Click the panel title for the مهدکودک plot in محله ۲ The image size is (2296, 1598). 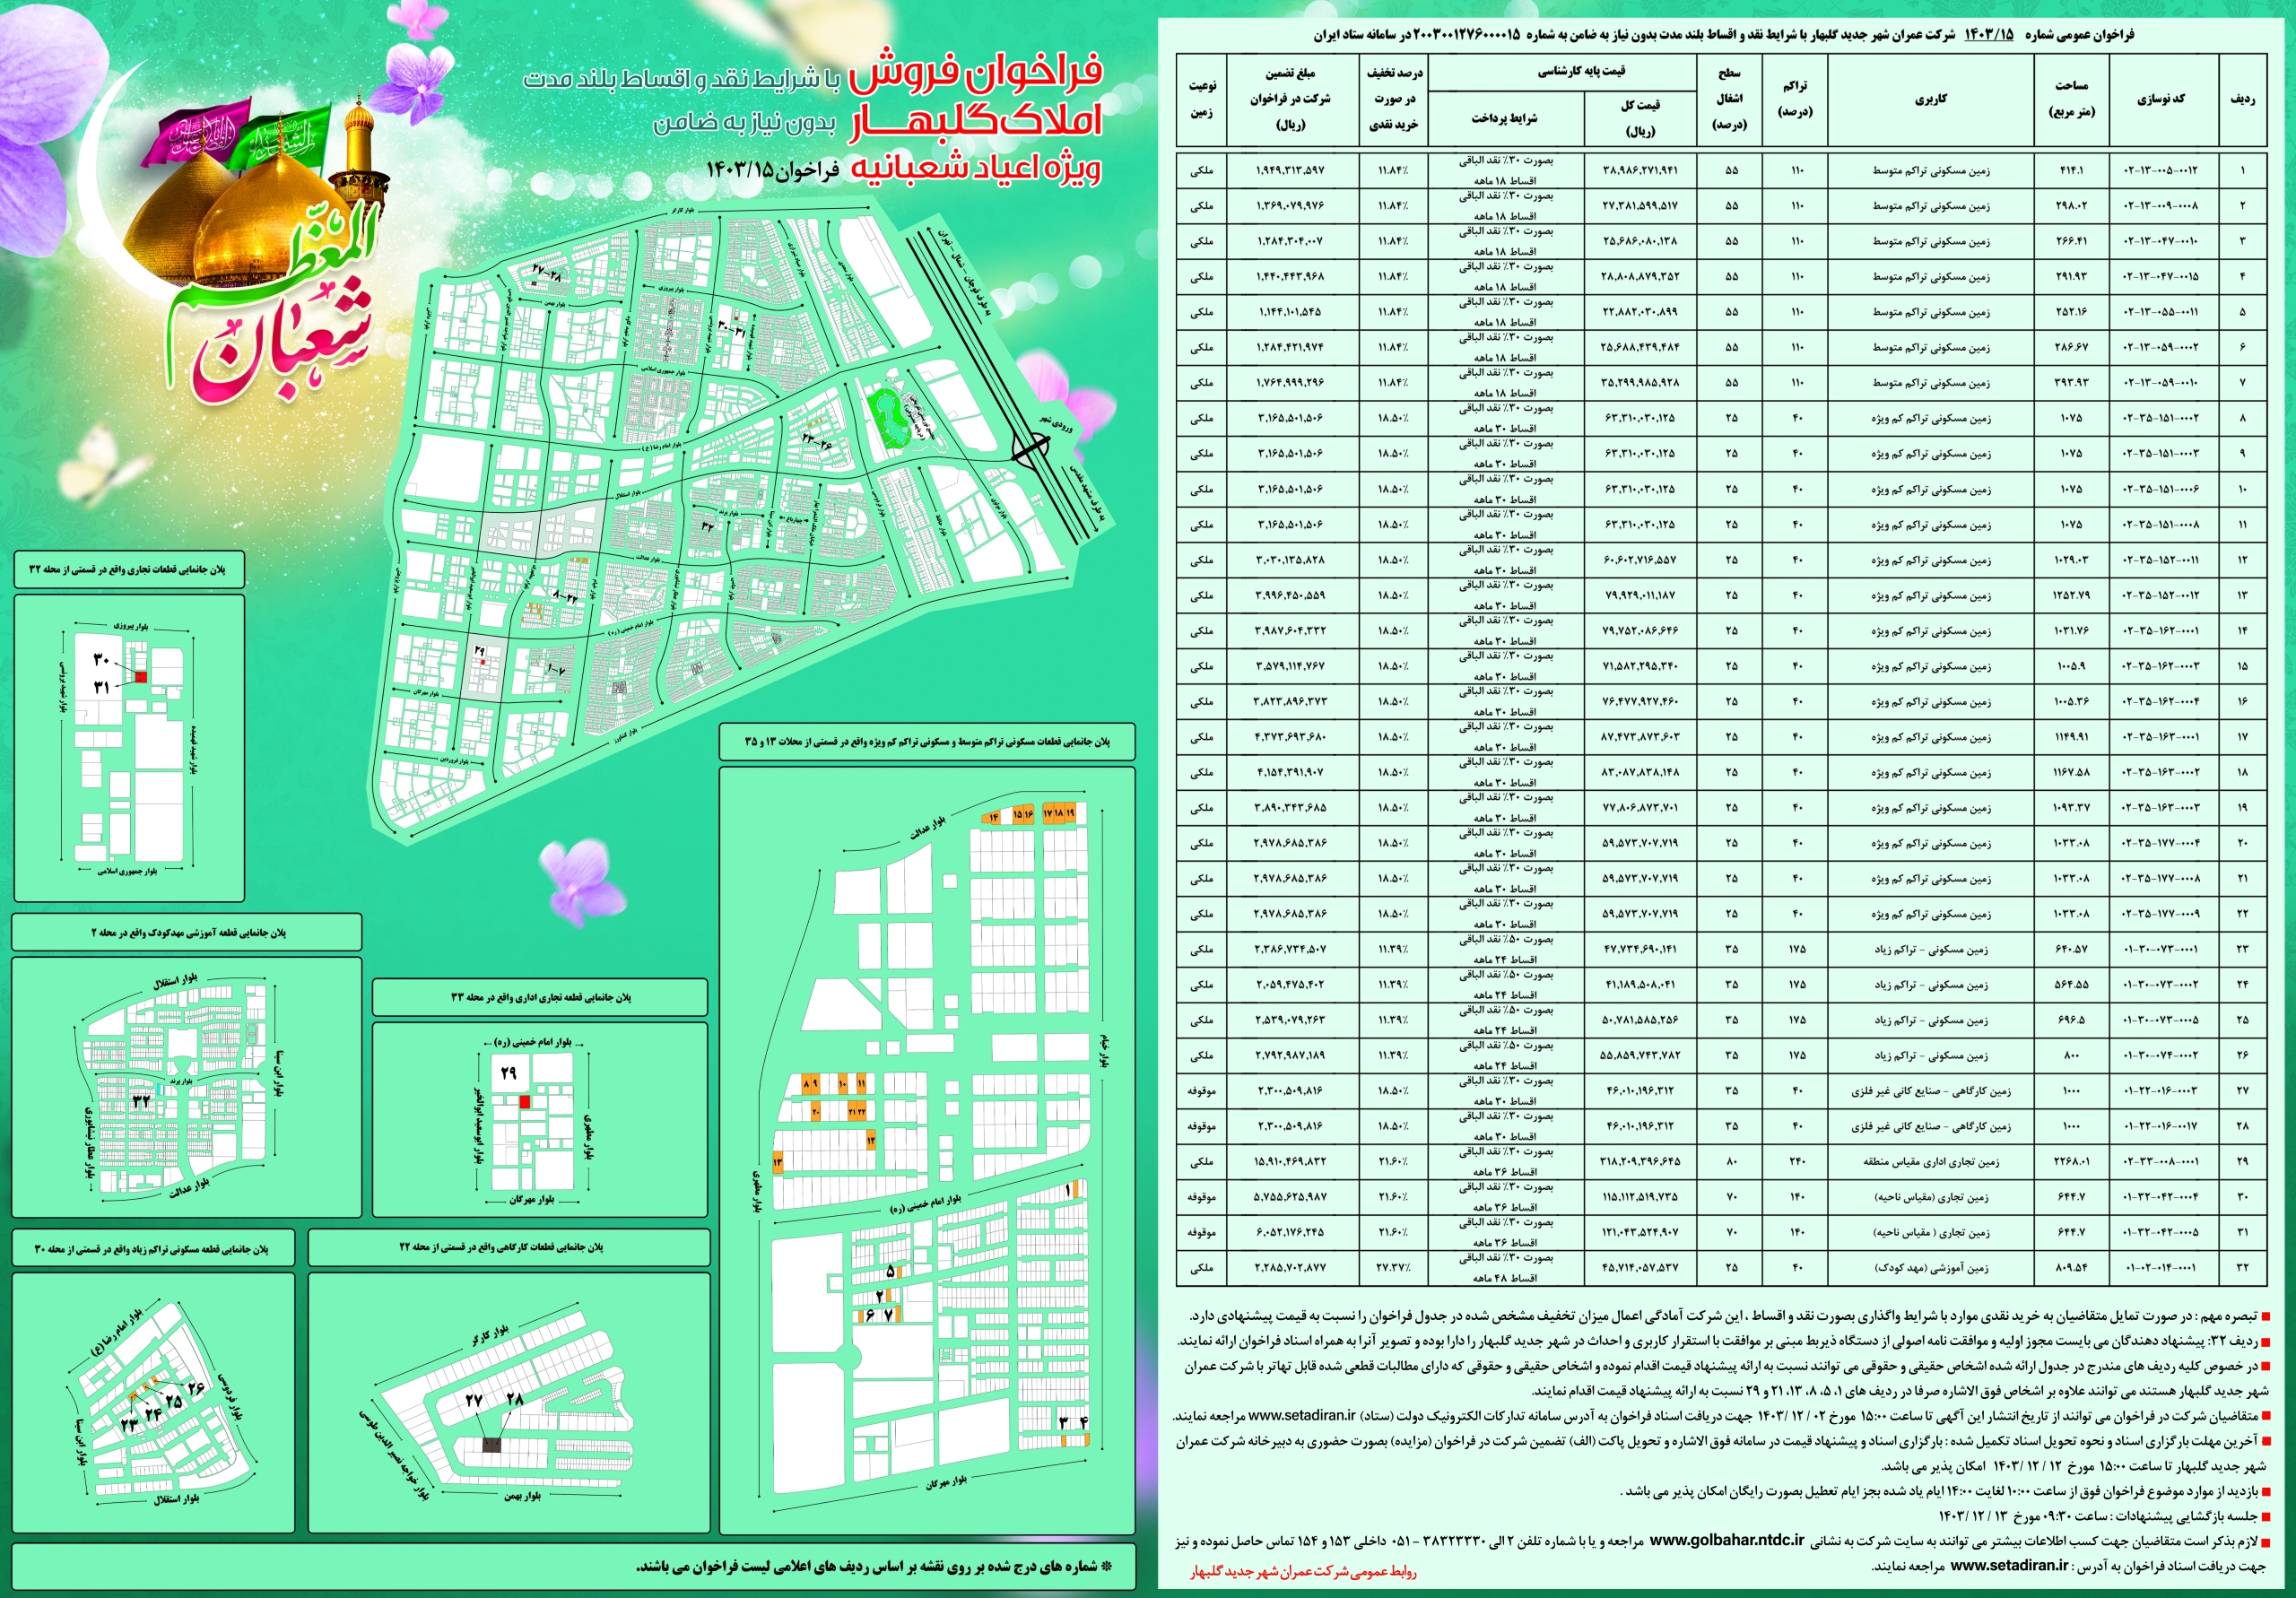pyautogui.click(x=187, y=932)
